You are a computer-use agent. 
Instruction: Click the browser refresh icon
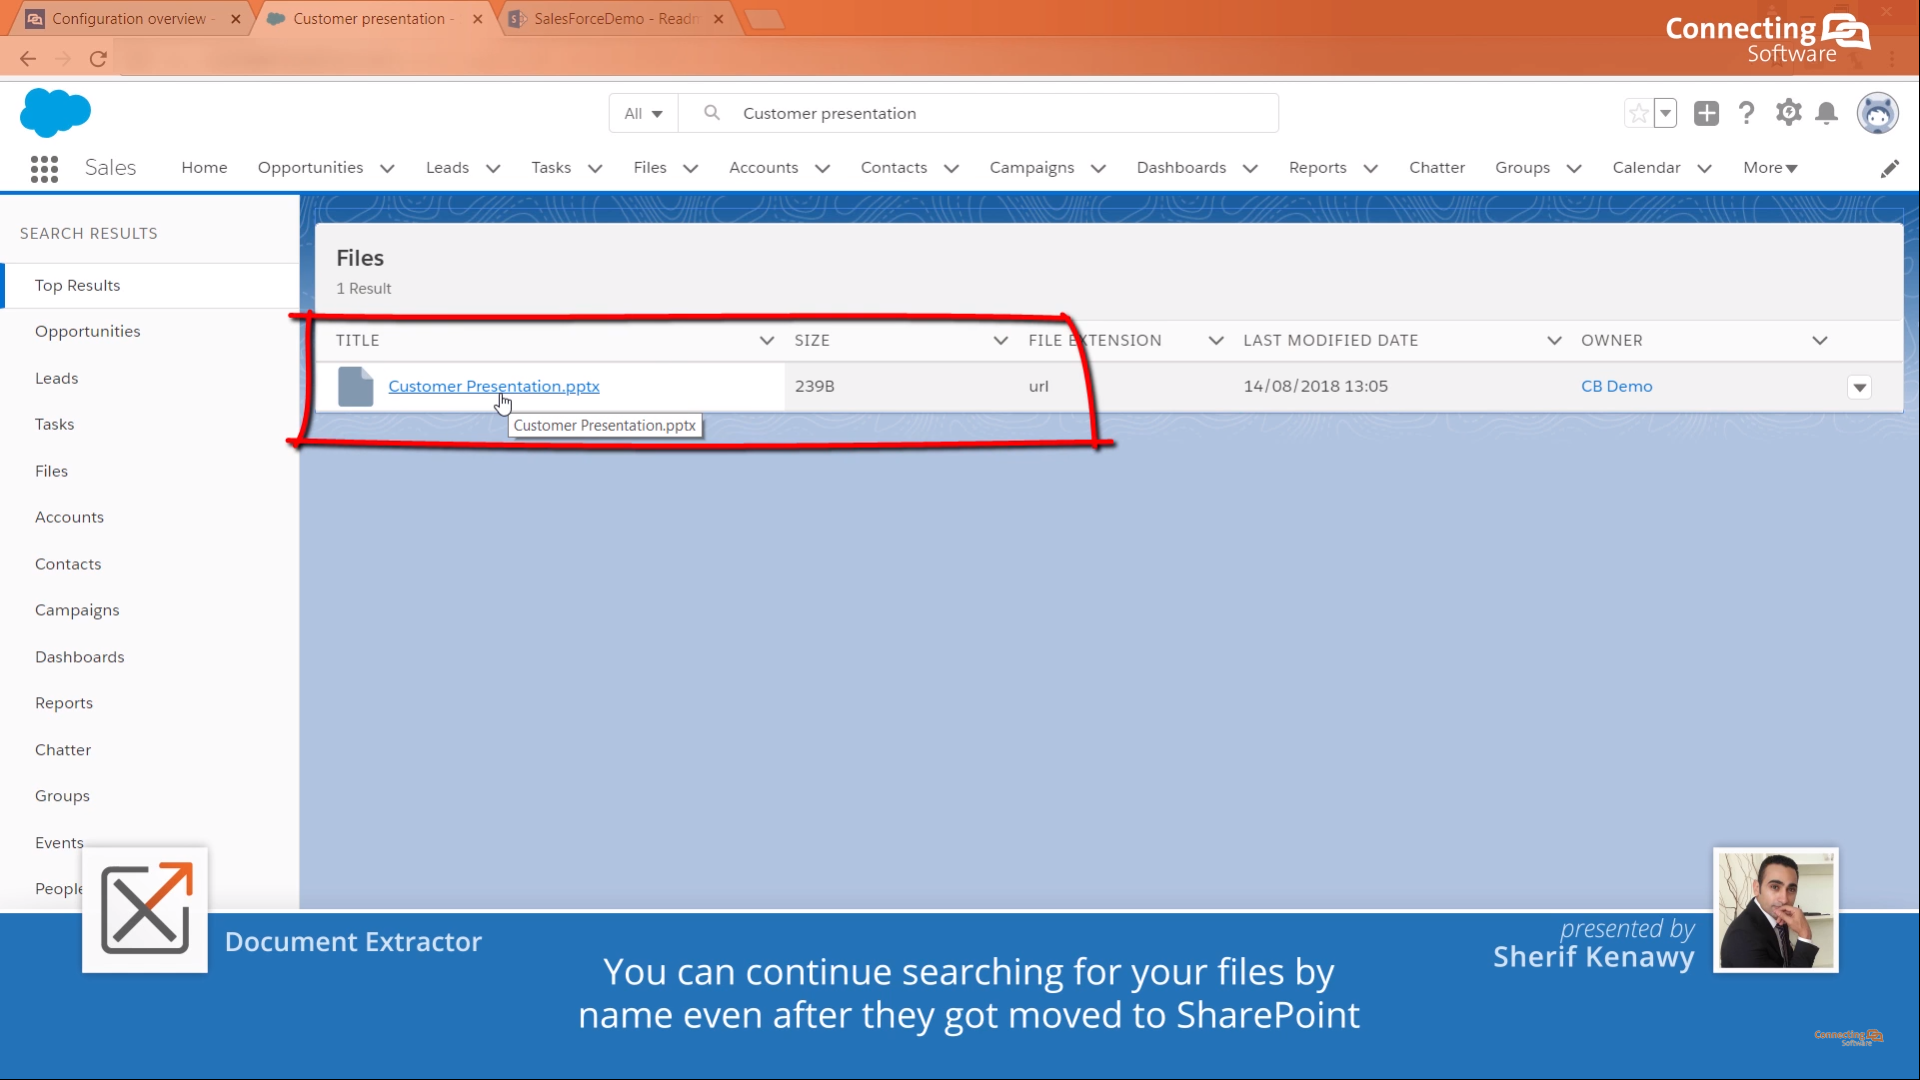[98, 58]
